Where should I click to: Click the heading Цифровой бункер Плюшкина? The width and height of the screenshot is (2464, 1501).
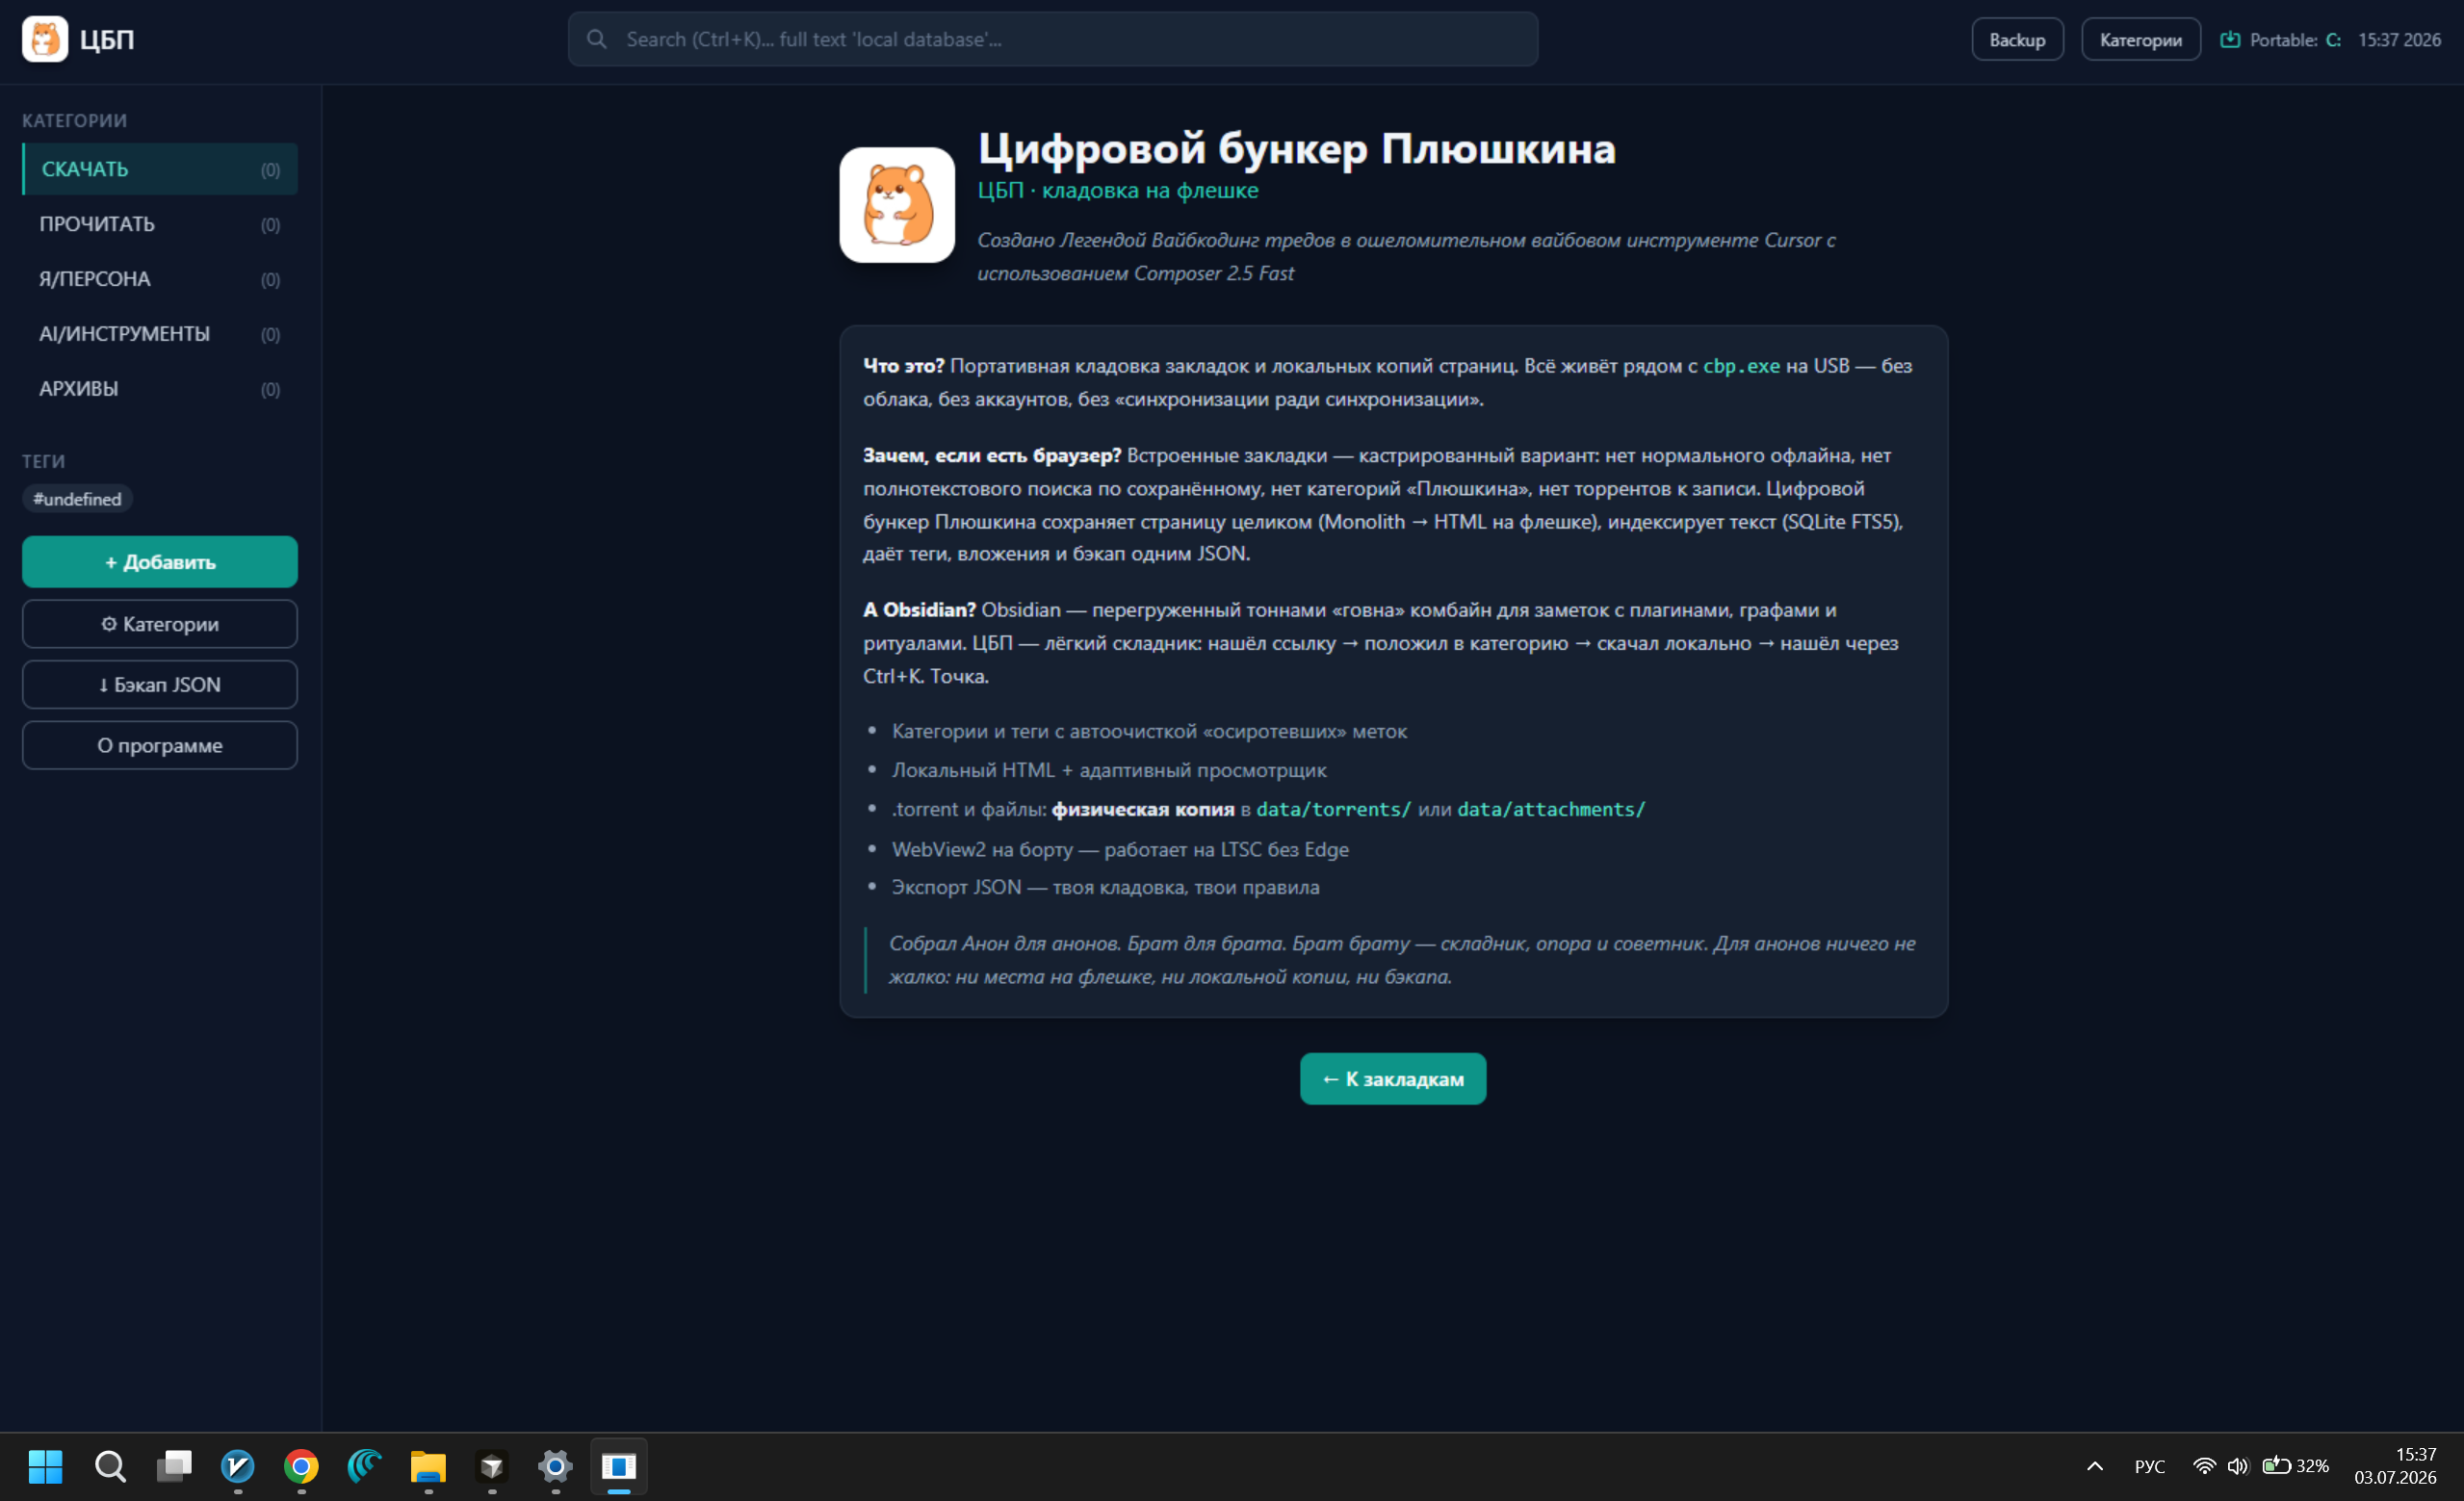click(1297, 148)
